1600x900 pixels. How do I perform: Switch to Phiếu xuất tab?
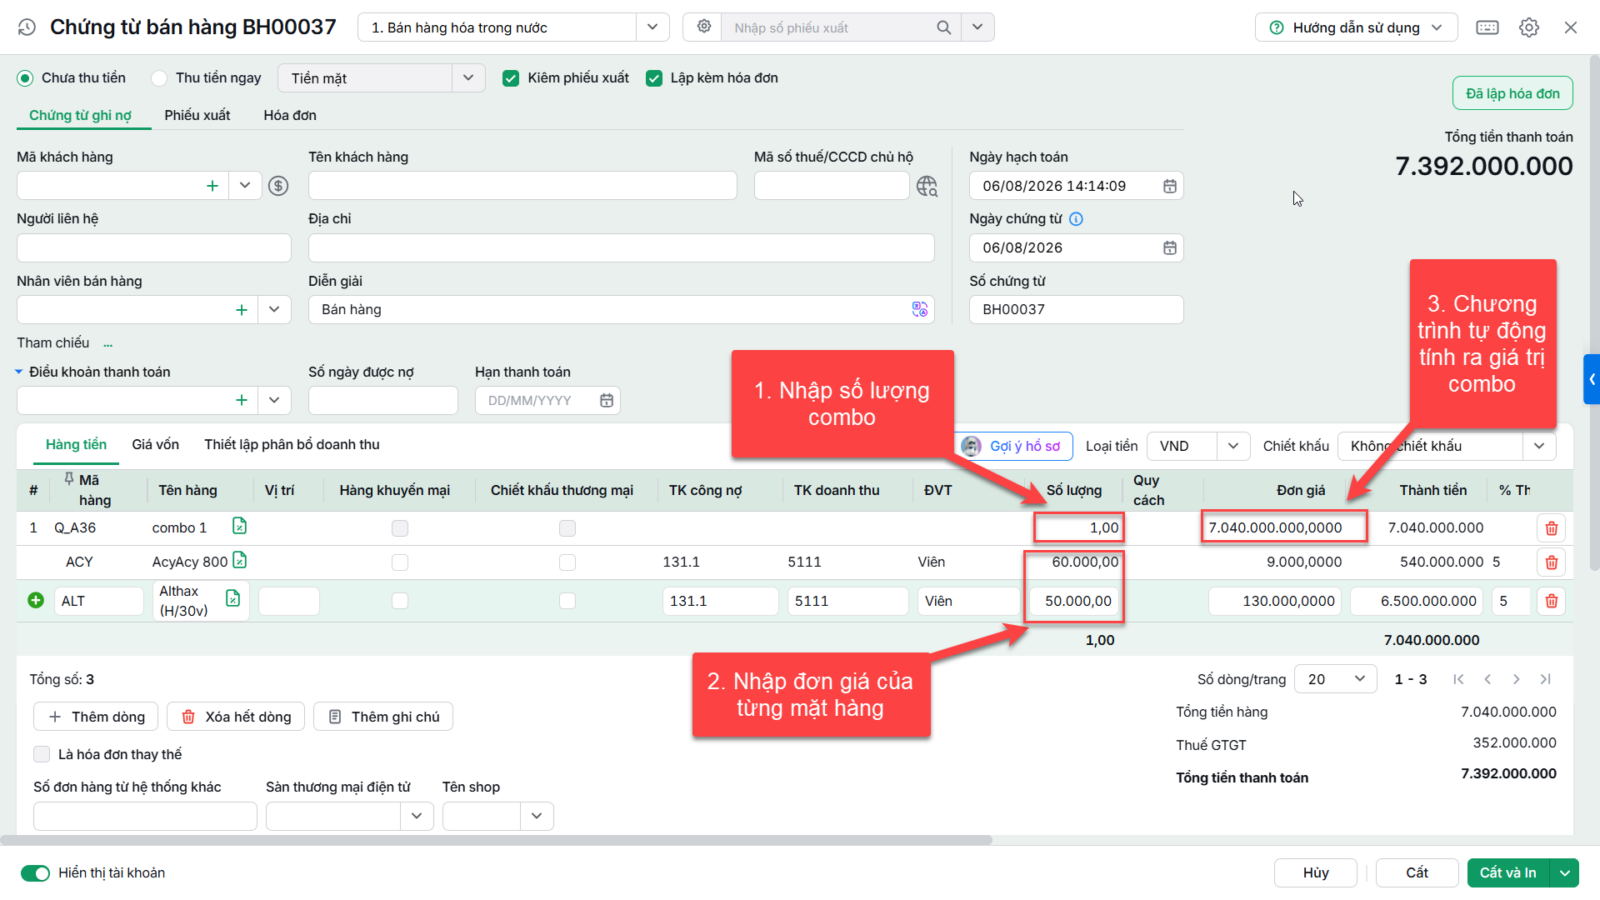click(197, 115)
